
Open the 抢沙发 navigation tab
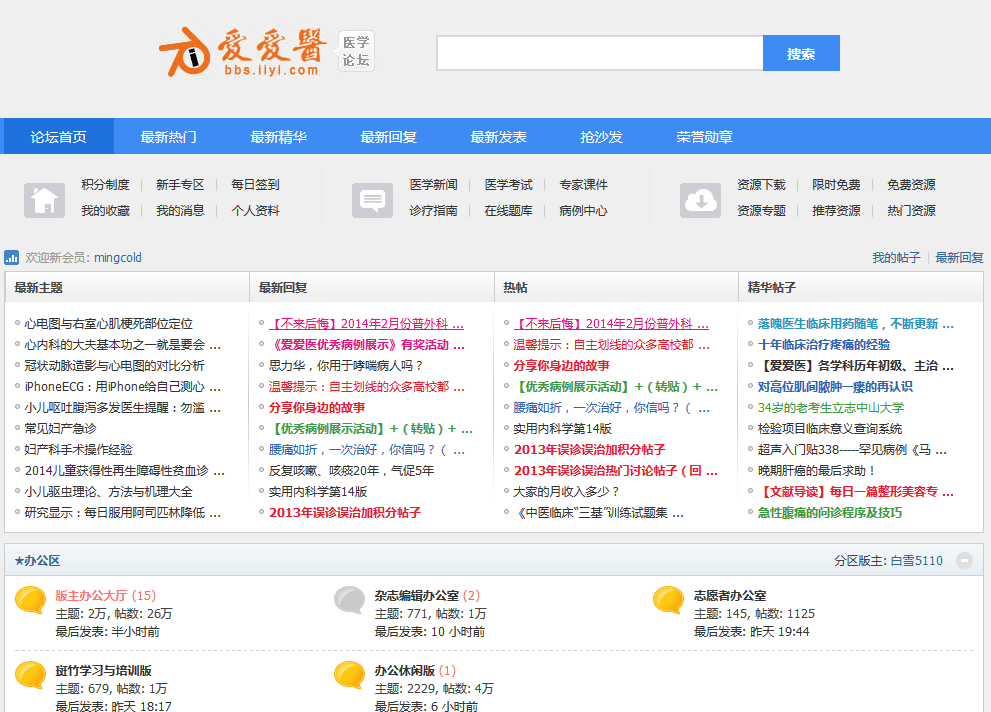(x=602, y=136)
